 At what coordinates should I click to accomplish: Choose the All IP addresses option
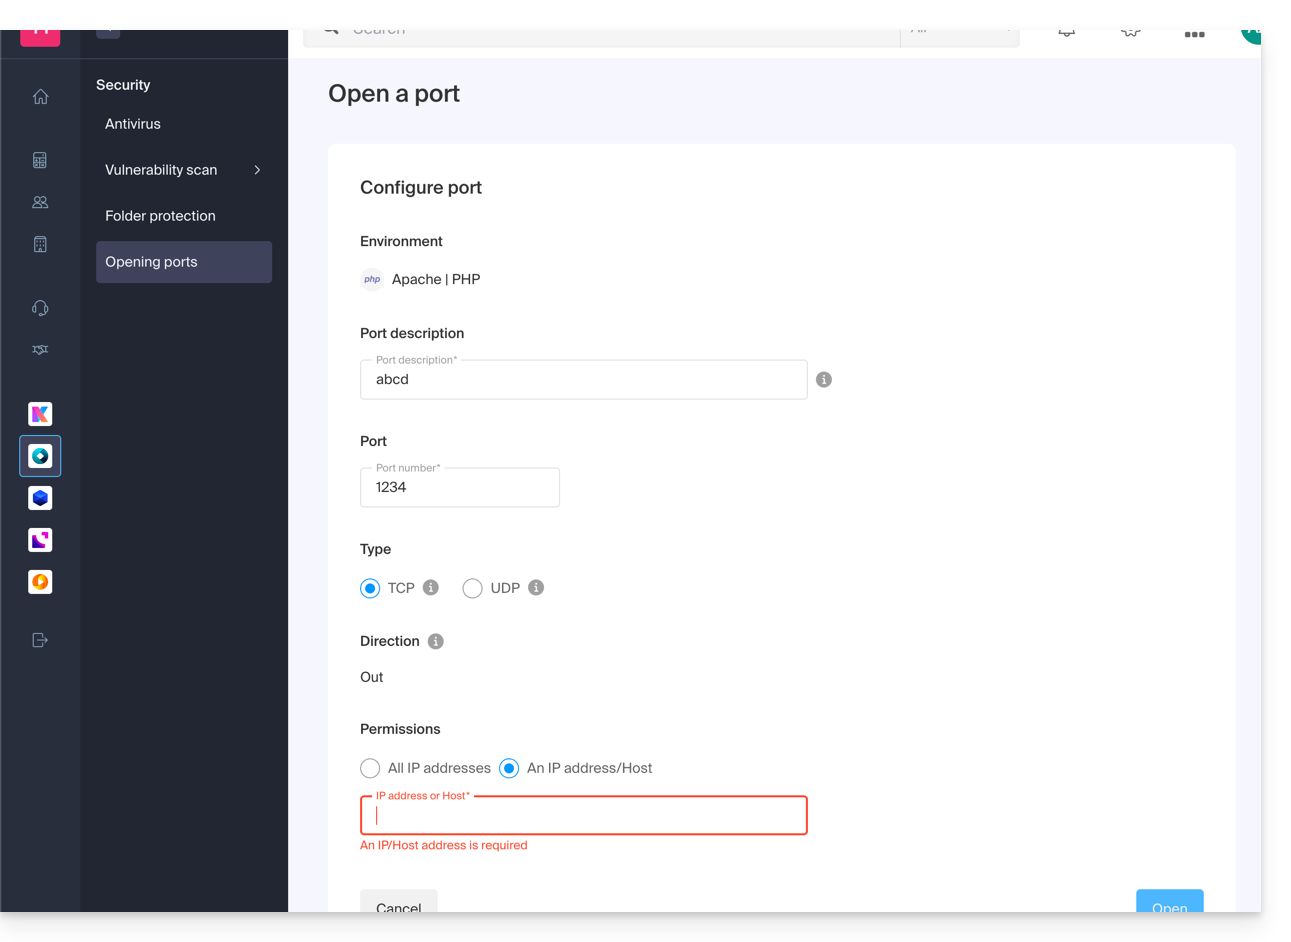click(x=370, y=768)
